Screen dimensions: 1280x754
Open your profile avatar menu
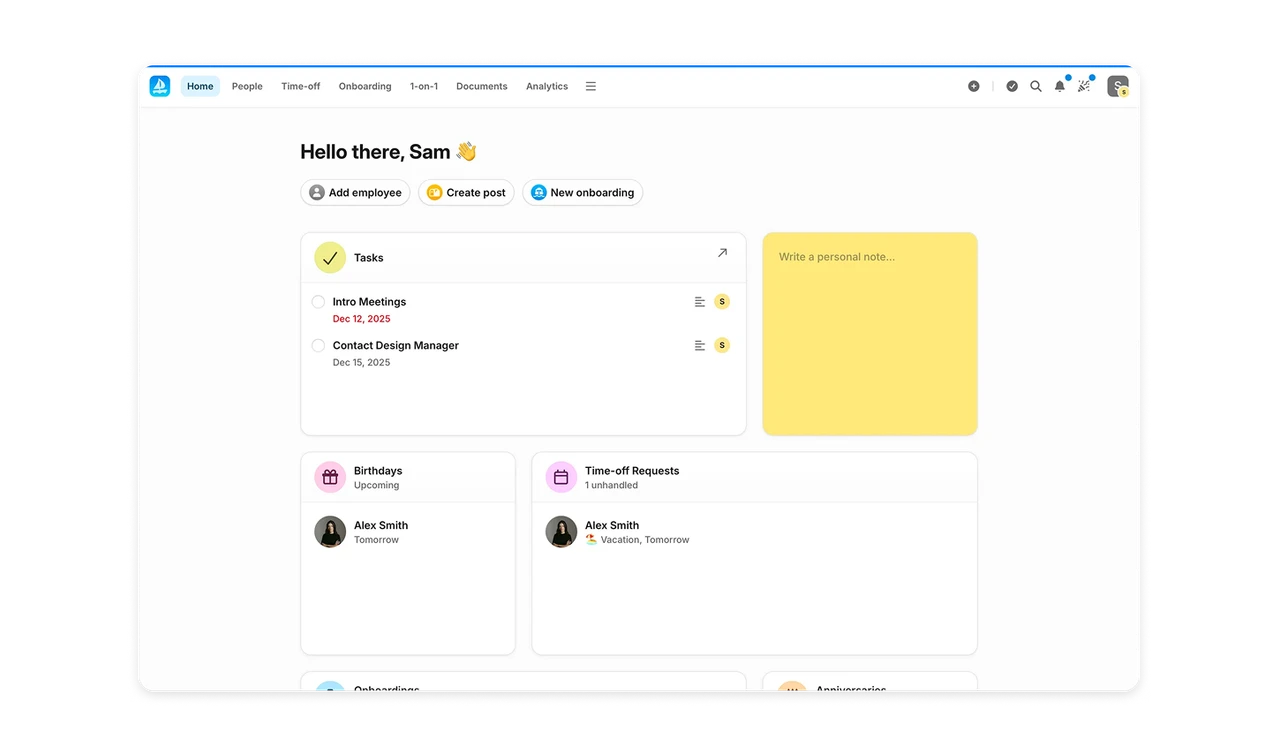coord(1117,86)
